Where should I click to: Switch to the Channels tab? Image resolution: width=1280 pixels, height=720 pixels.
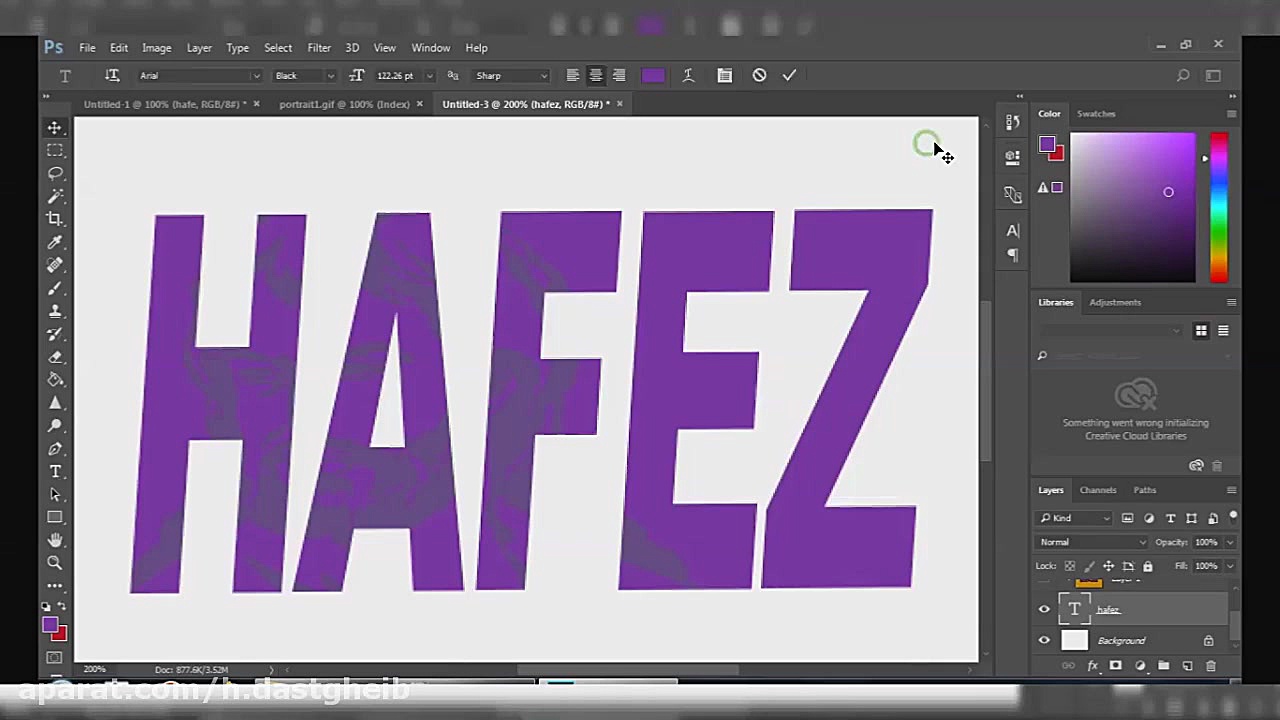1097,490
